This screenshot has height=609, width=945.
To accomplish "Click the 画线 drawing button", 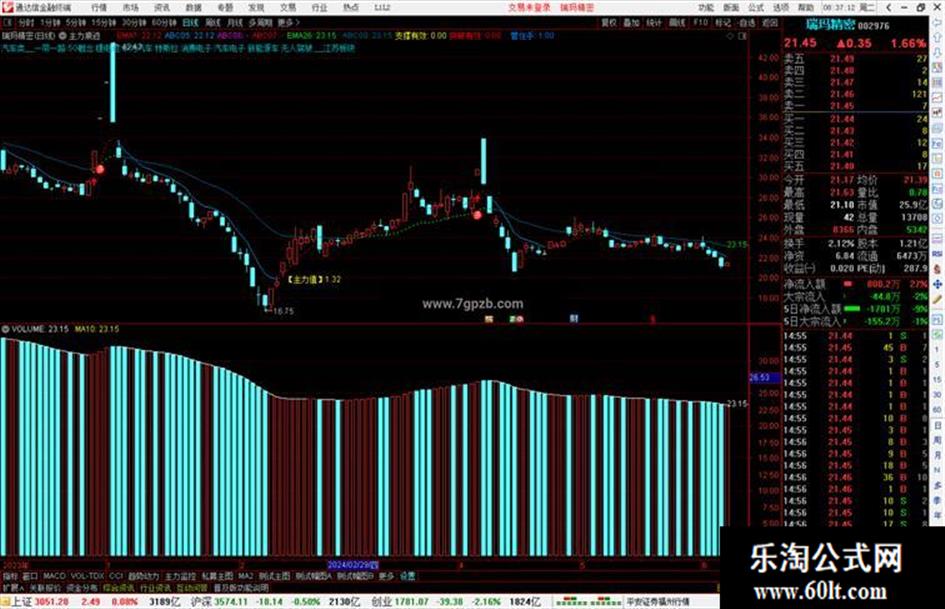I will 677,23.
